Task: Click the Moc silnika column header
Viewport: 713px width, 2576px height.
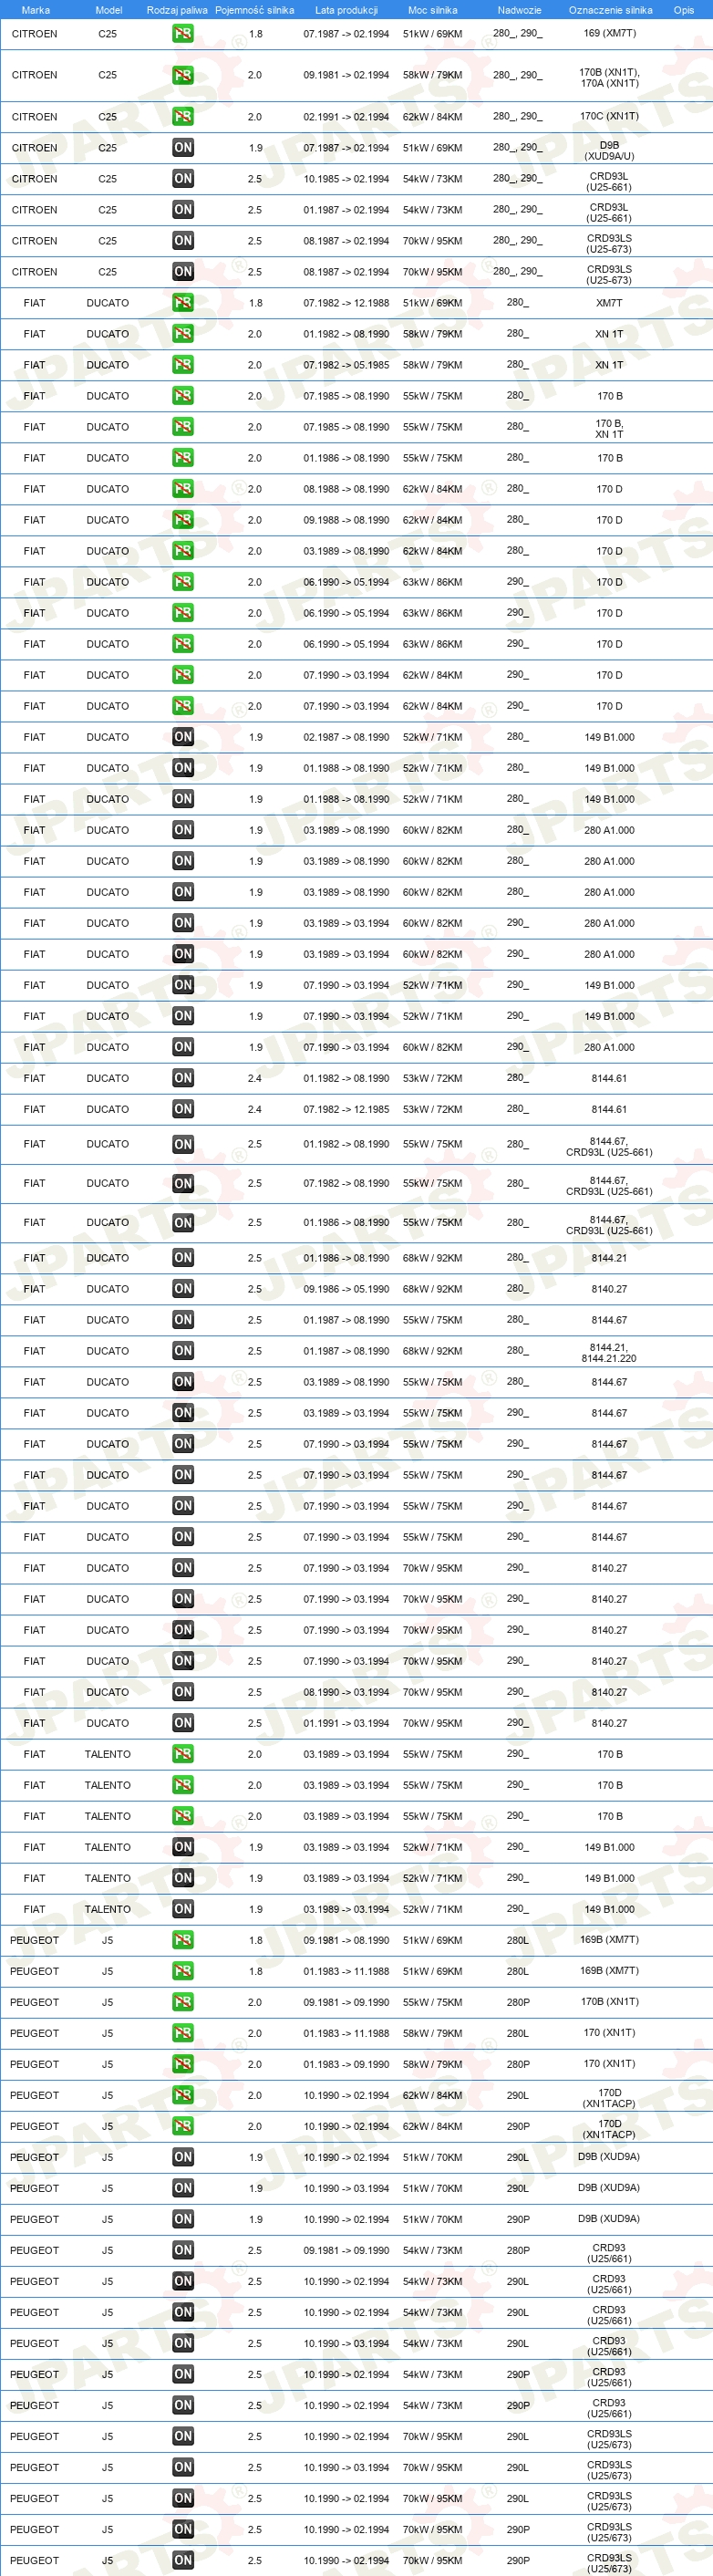Action: pos(433,10)
